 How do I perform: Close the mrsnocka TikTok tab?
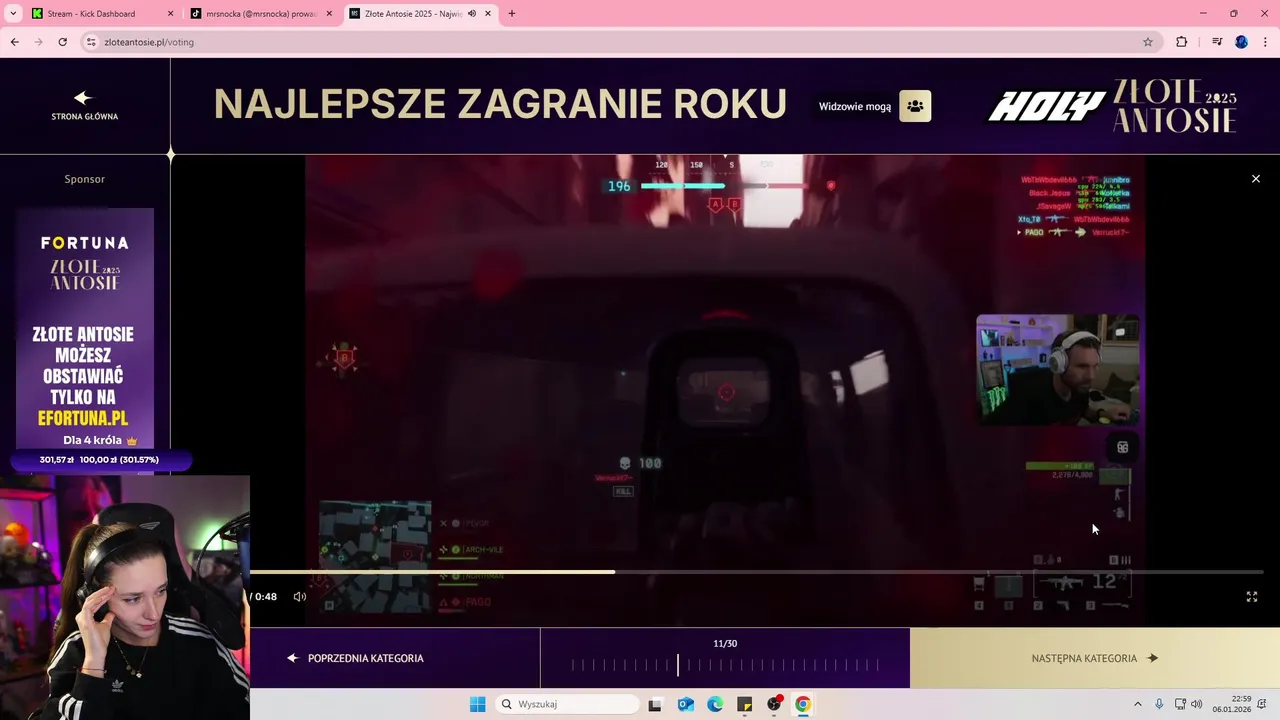coord(329,14)
